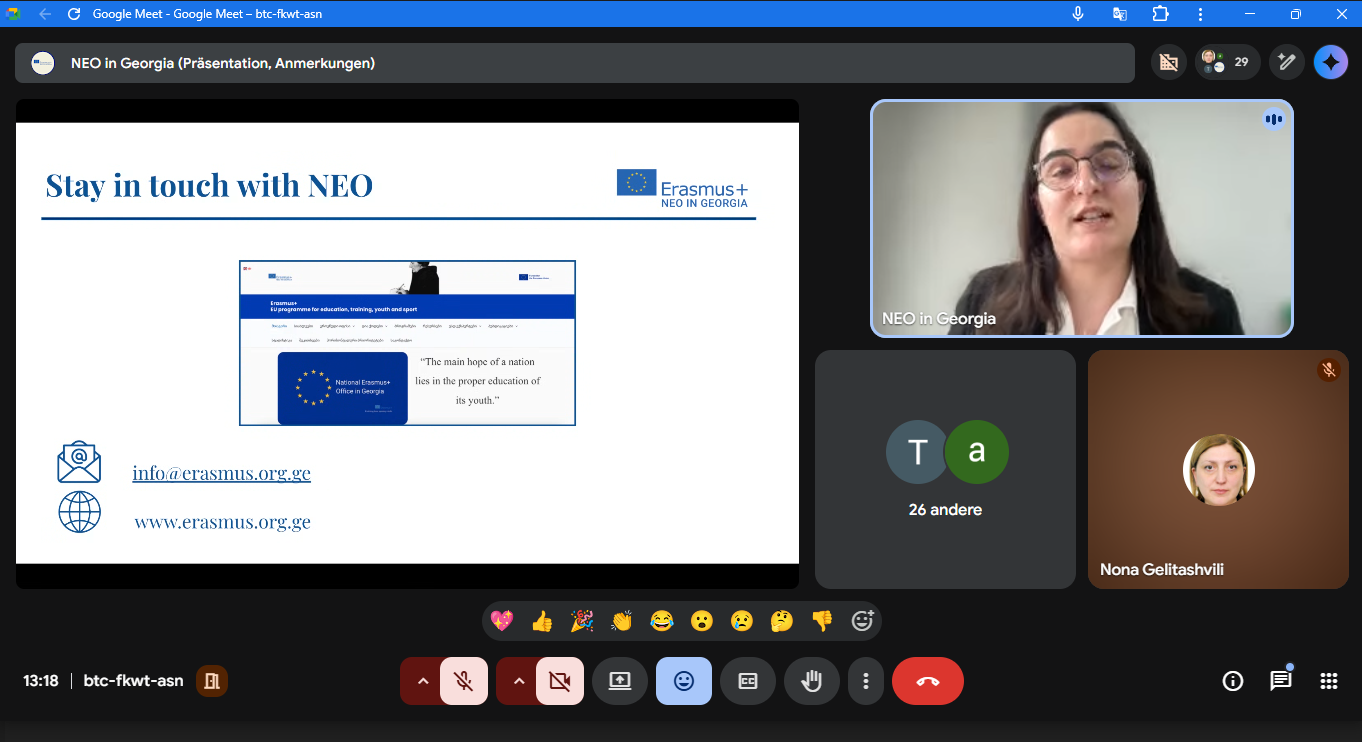This screenshot has height=742, width=1362.
Task: Send the thumbs up reaction
Action: pos(542,621)
